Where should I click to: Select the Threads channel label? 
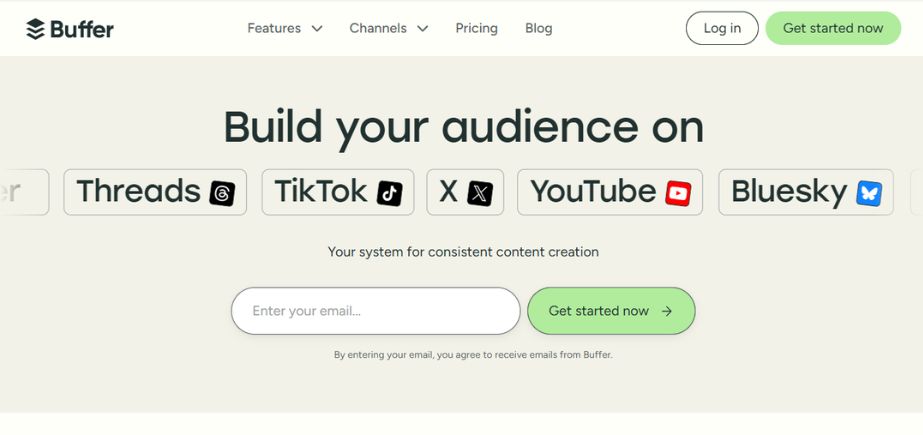click(139, 192)
